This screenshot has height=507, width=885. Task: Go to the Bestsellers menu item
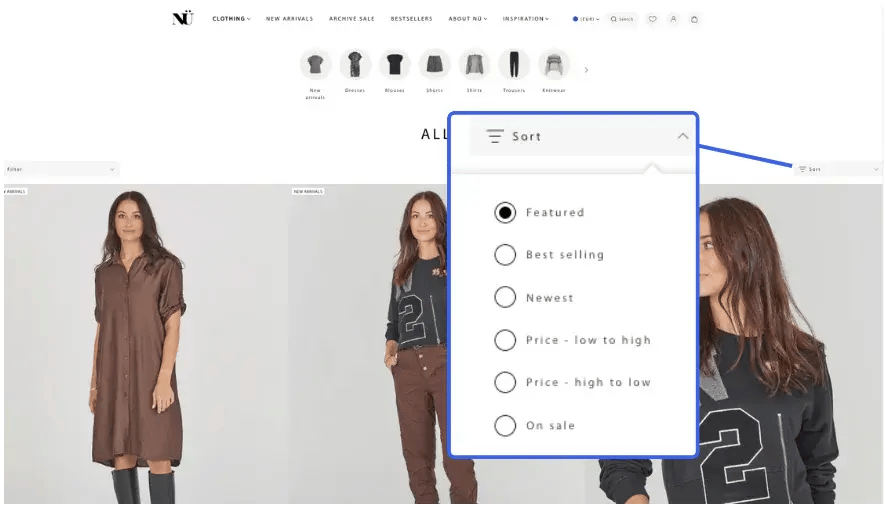(410, 19)
